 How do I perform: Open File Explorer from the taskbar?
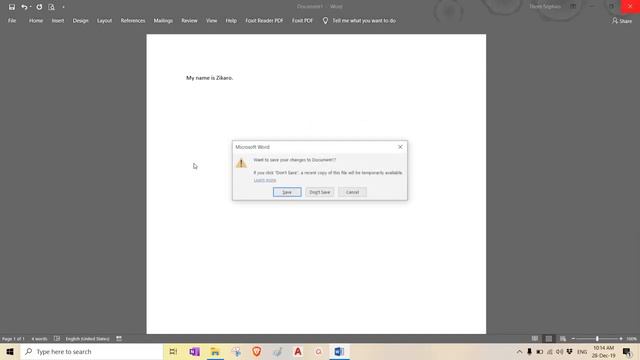[x=215, y=351]
